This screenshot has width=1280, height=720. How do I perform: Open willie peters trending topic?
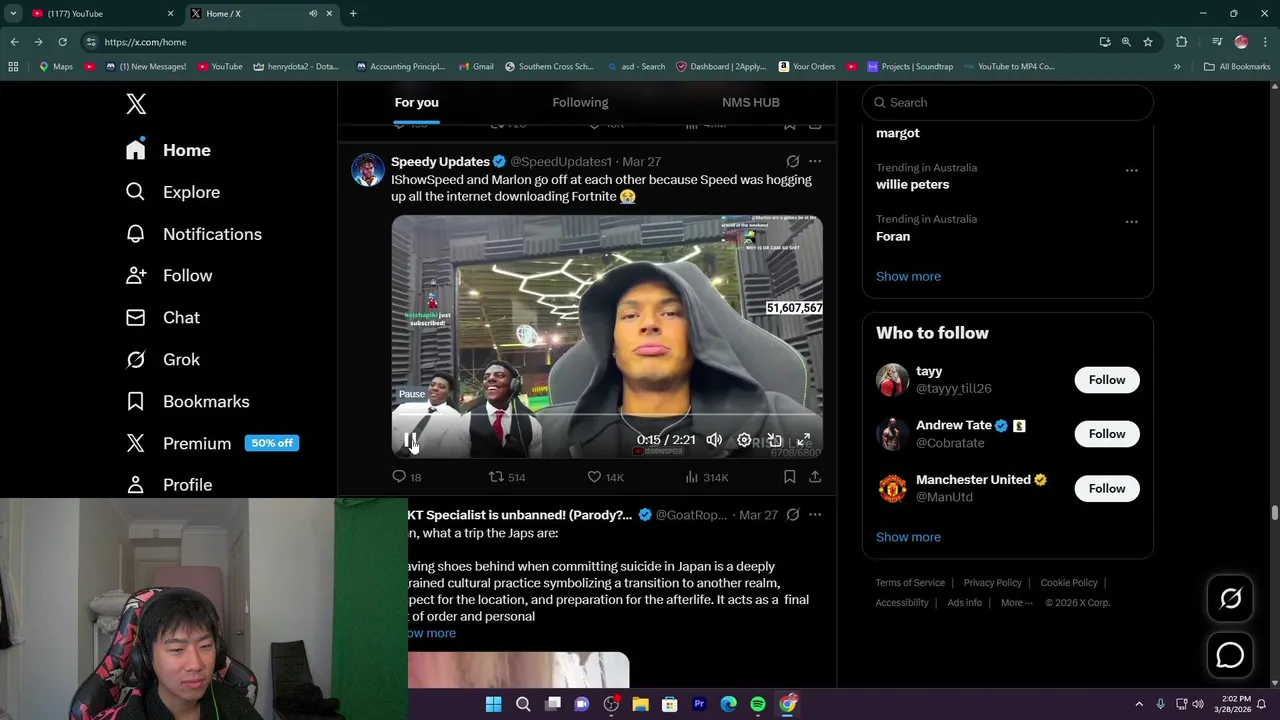(x=912, y=184)
